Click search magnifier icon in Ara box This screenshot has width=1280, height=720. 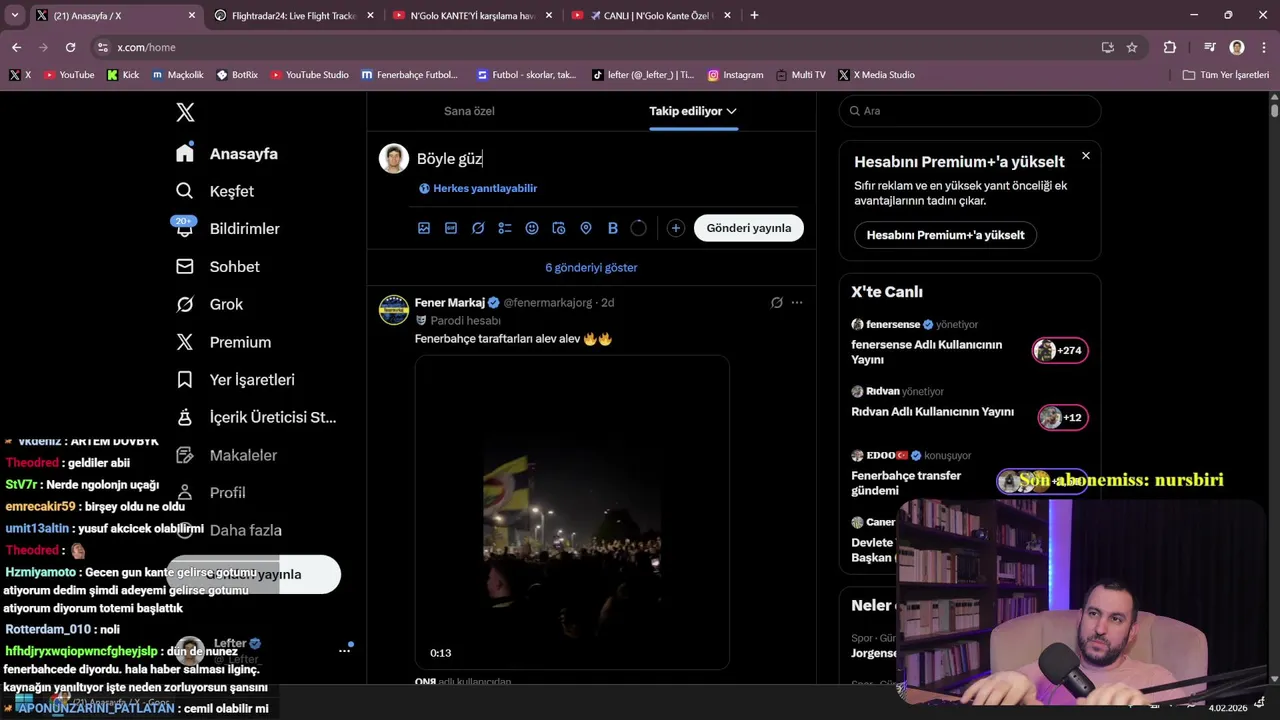click(x=855, y=111)
